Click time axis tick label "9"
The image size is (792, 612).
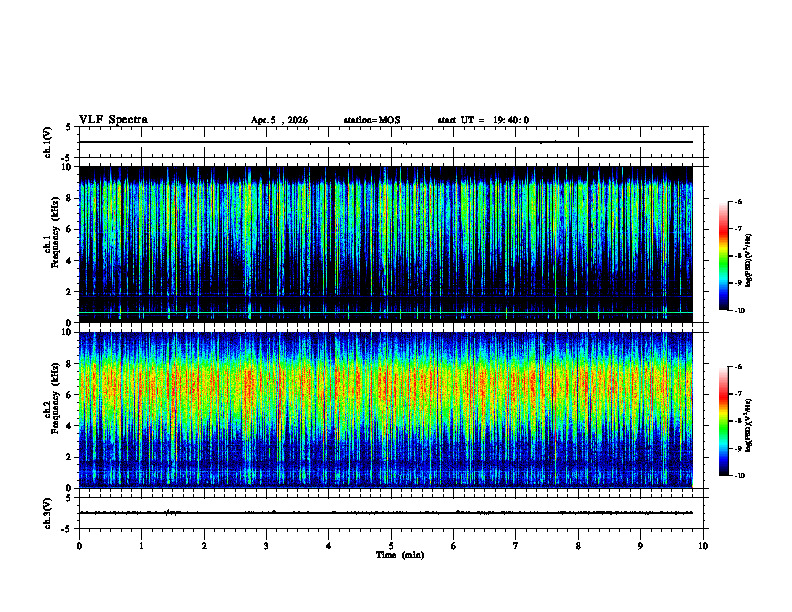[640, 546]
